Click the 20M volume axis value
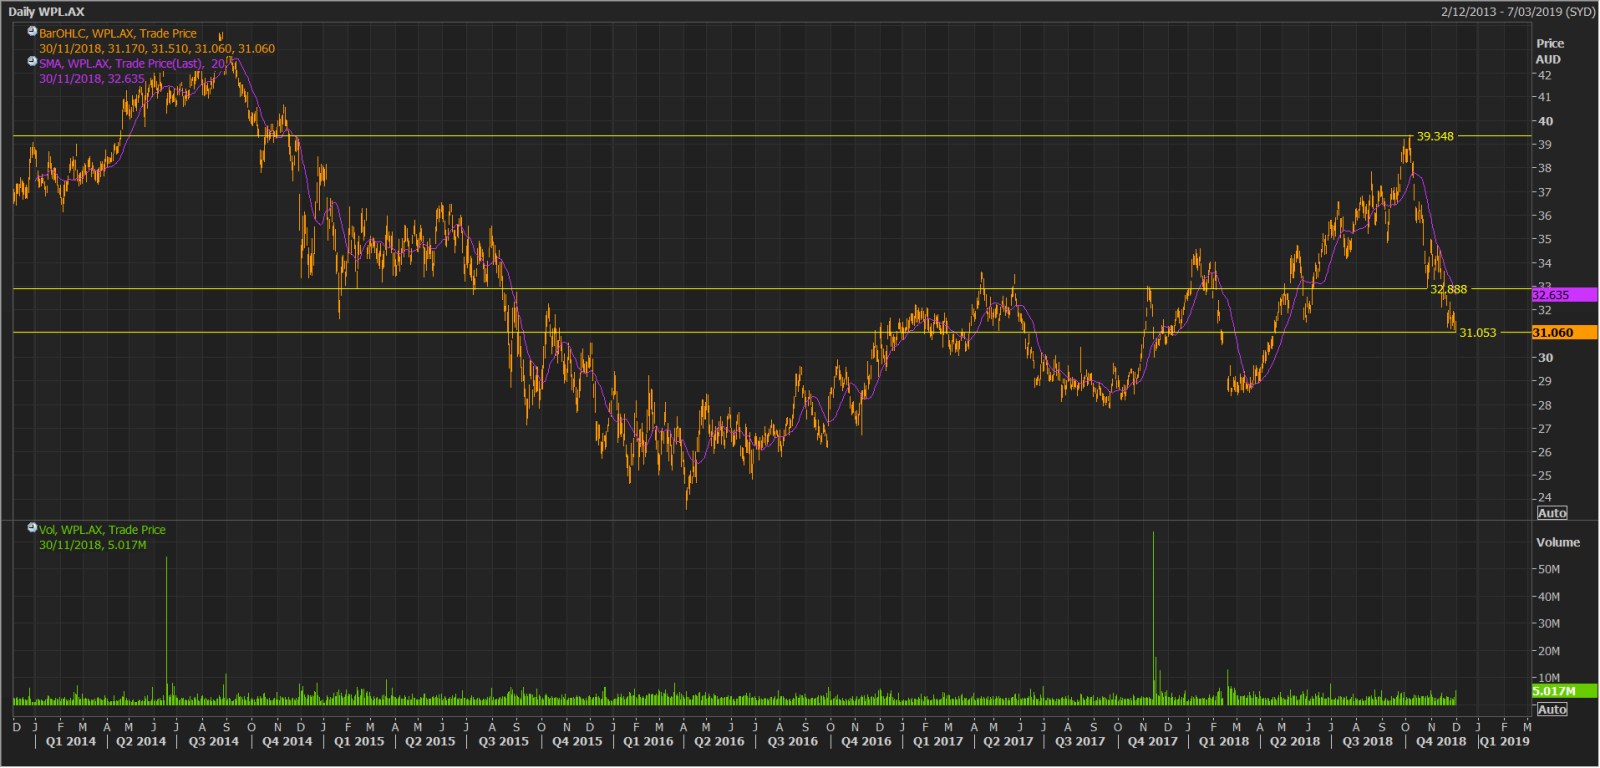 point(1549,651)
